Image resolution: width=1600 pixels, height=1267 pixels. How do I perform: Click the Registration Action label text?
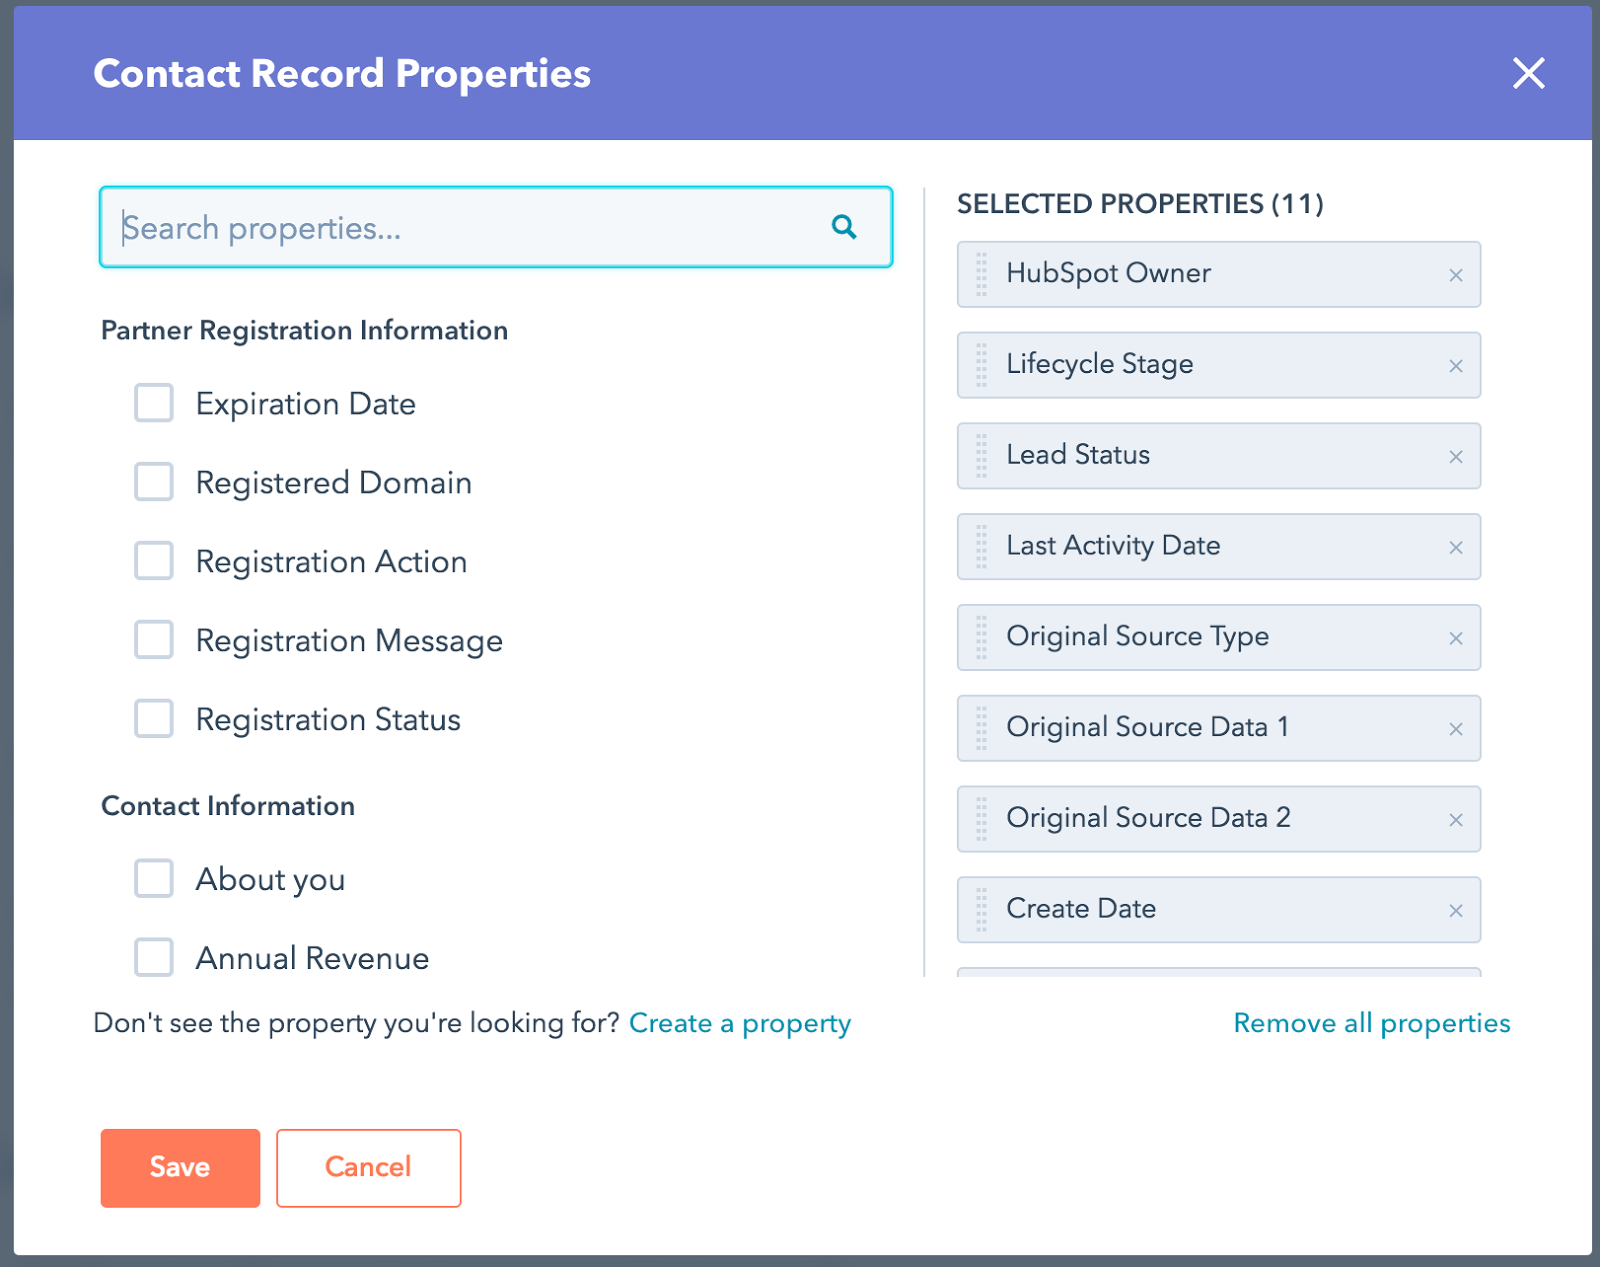(x=332, y=562)
